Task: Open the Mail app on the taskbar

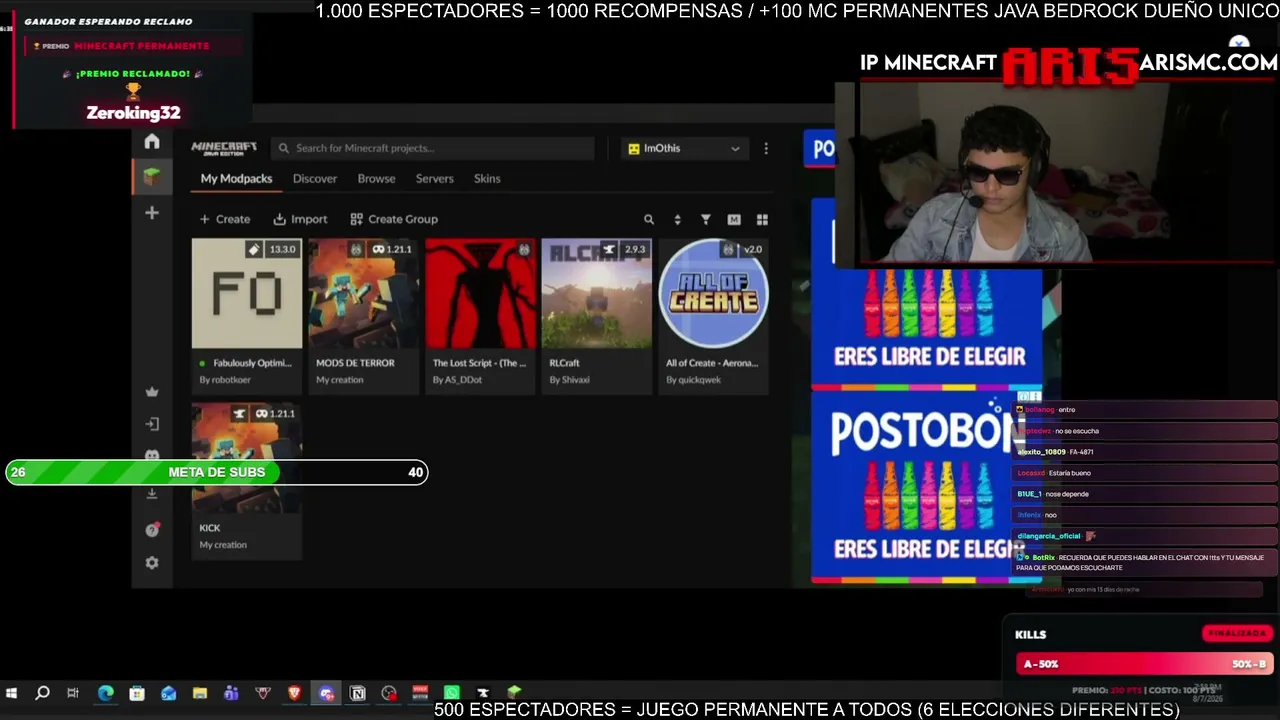Action: tap(168, 693)
